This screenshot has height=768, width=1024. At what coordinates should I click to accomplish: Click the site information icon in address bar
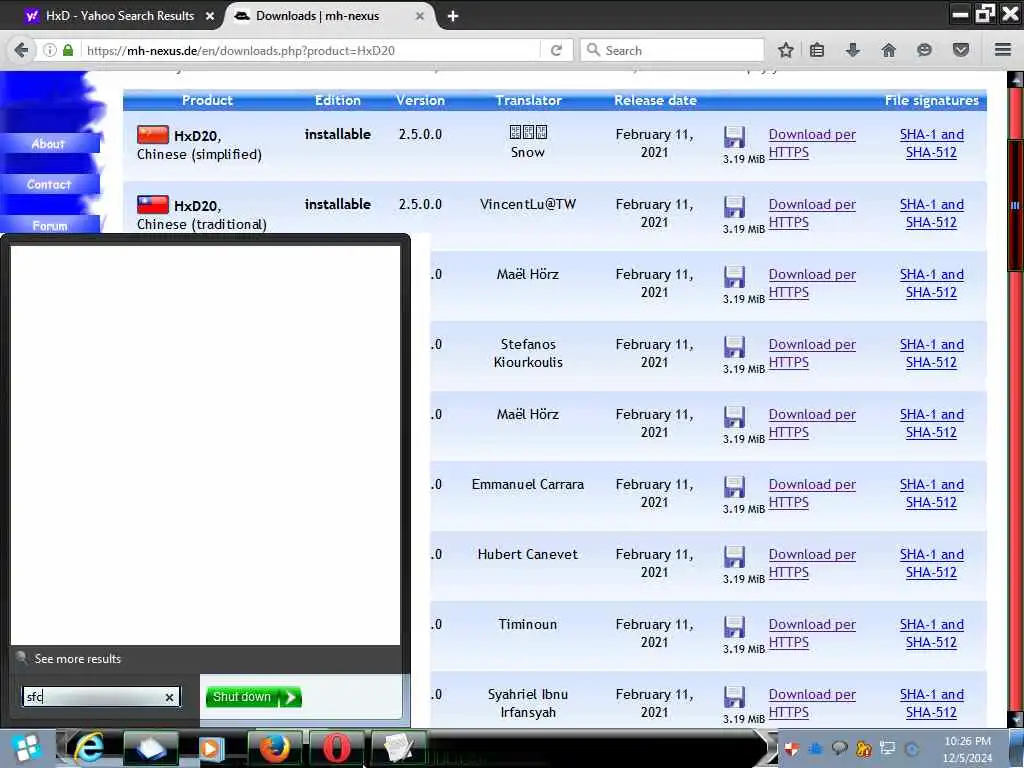50,50
